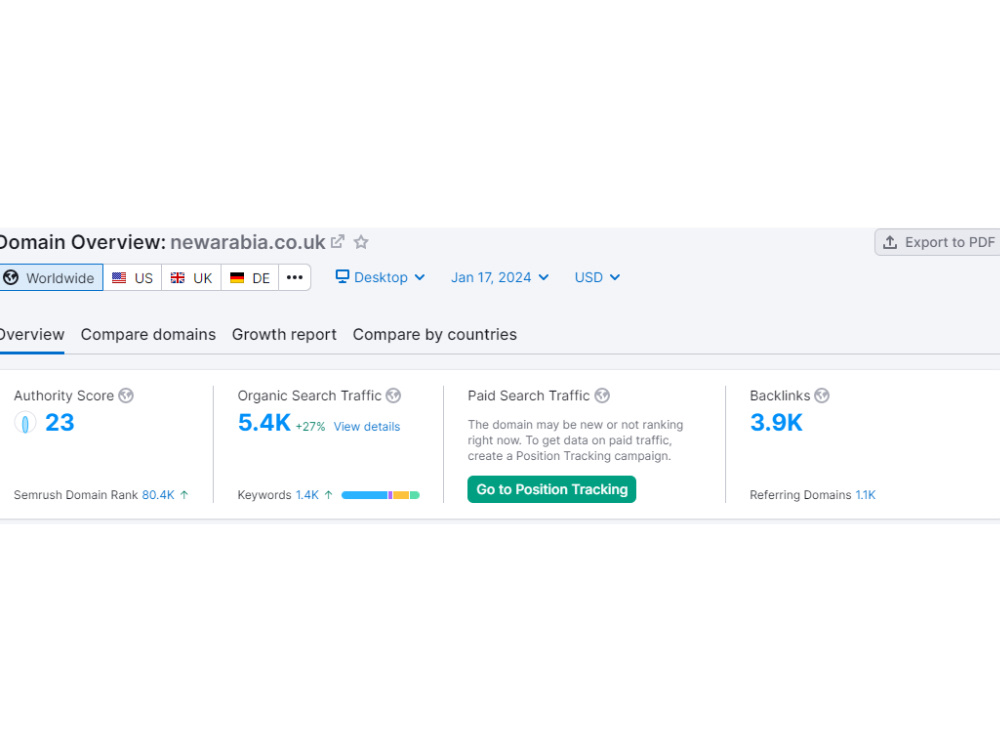Screen dimensions: 1000x750
Task: Click the German flag icon
Action: 237,277
